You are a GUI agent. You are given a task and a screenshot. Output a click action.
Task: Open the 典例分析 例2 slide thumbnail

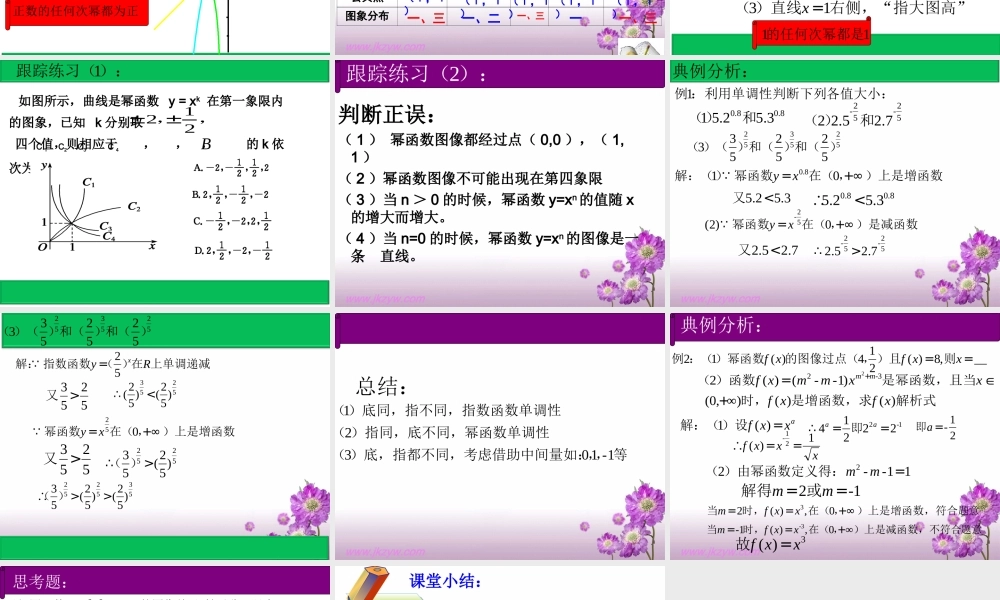tap(834, 436)
